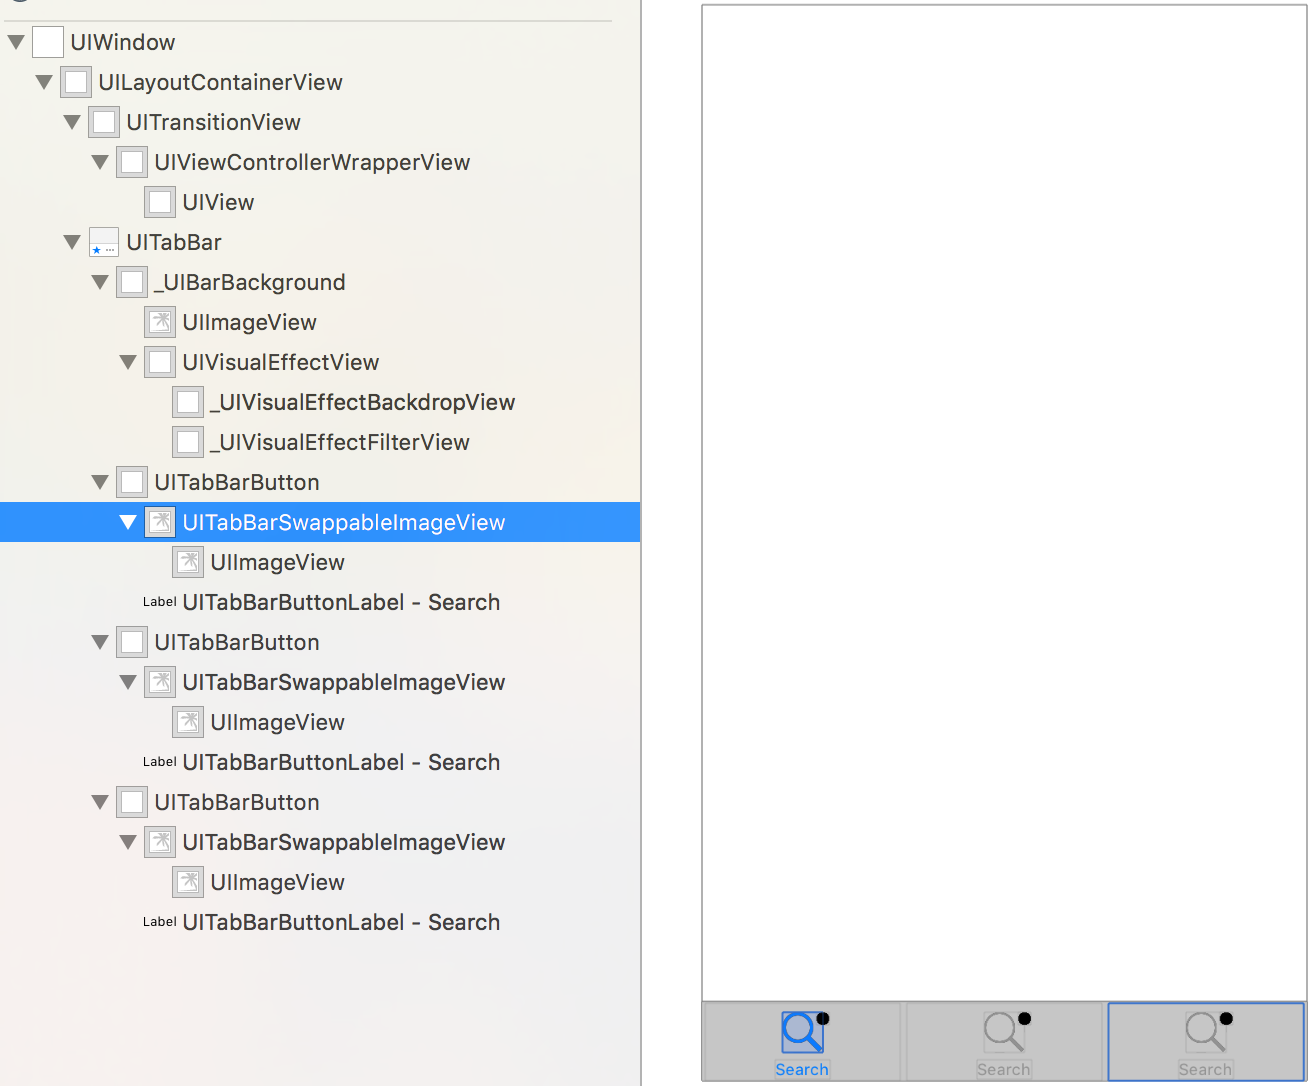Click the UIImageView icon under the second swappable image view

click(188, 722)
